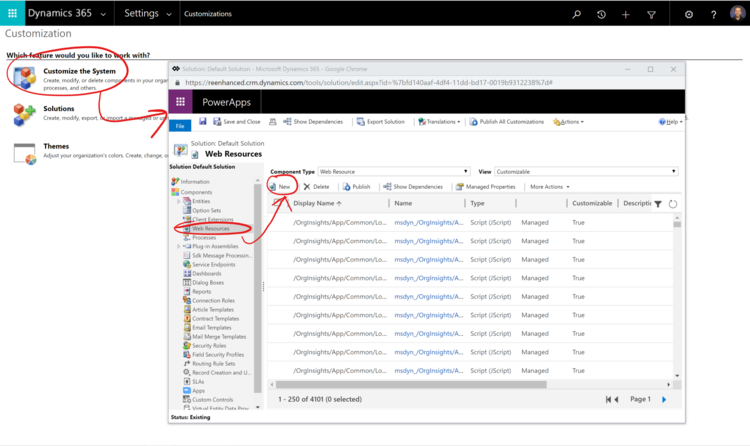
Task: Sort by the Type column header
Action: pos(477,203)
